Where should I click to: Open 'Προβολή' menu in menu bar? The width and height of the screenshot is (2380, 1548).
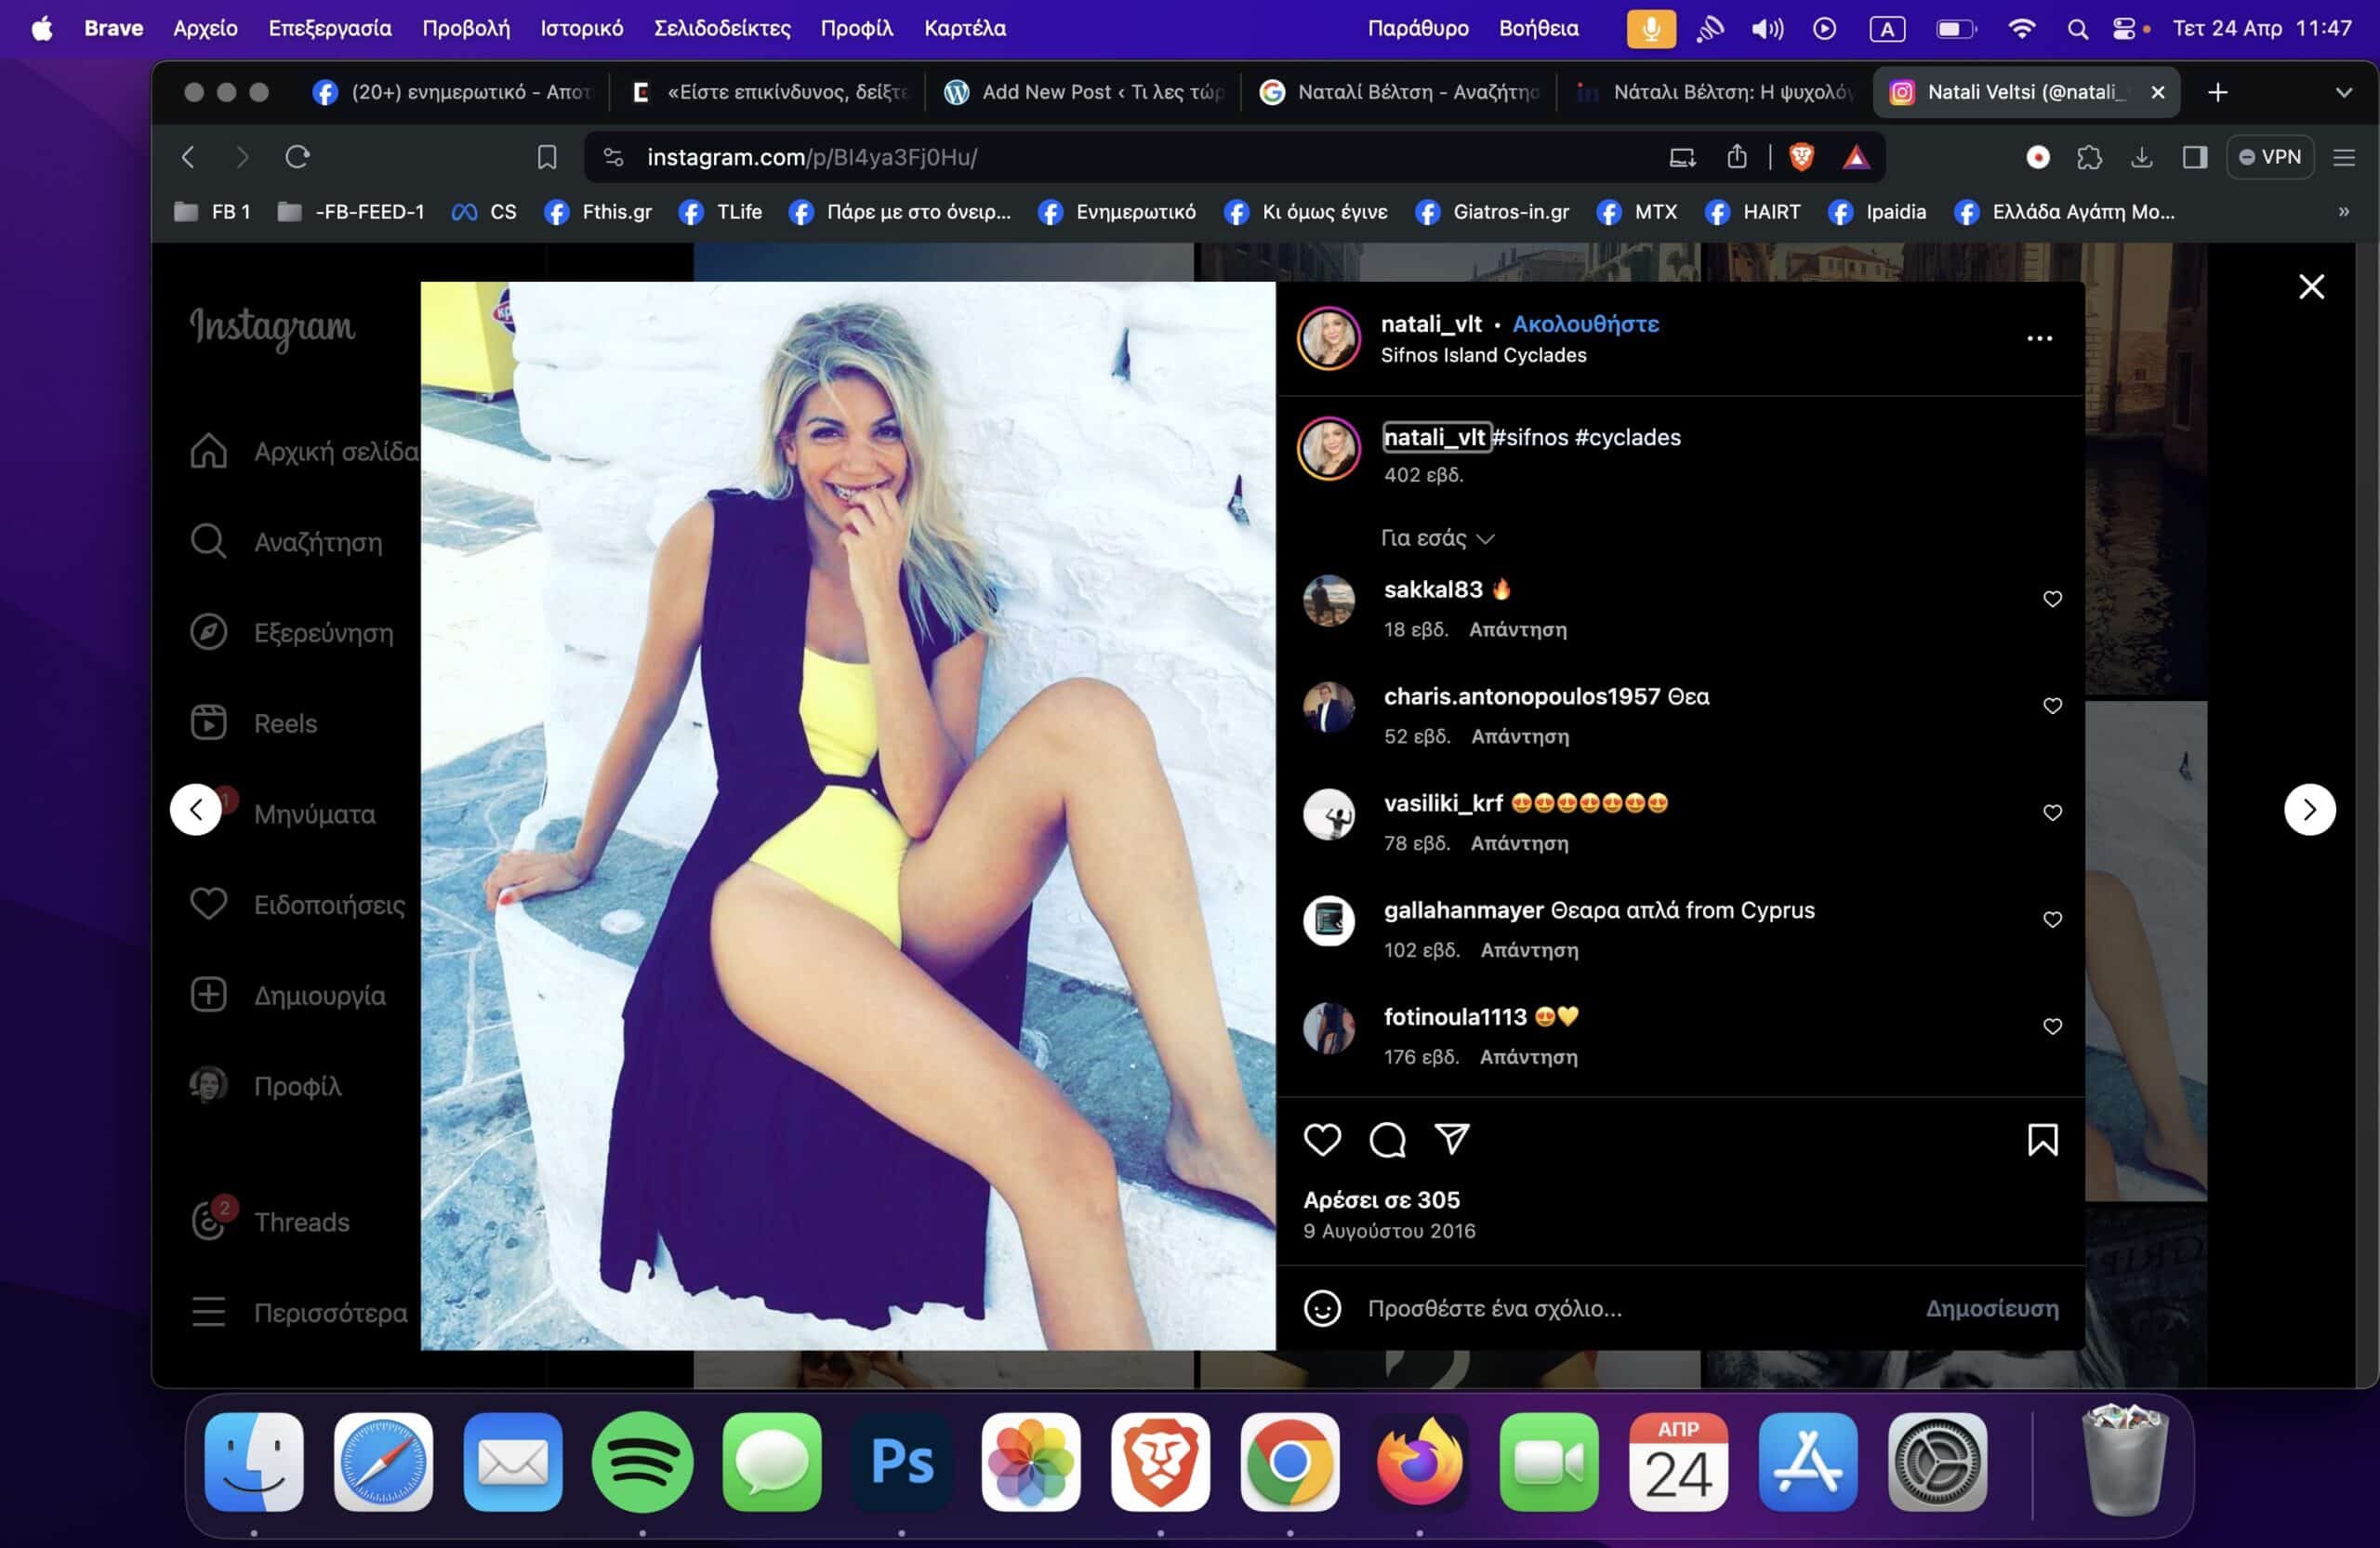click(x=466, y=28)
